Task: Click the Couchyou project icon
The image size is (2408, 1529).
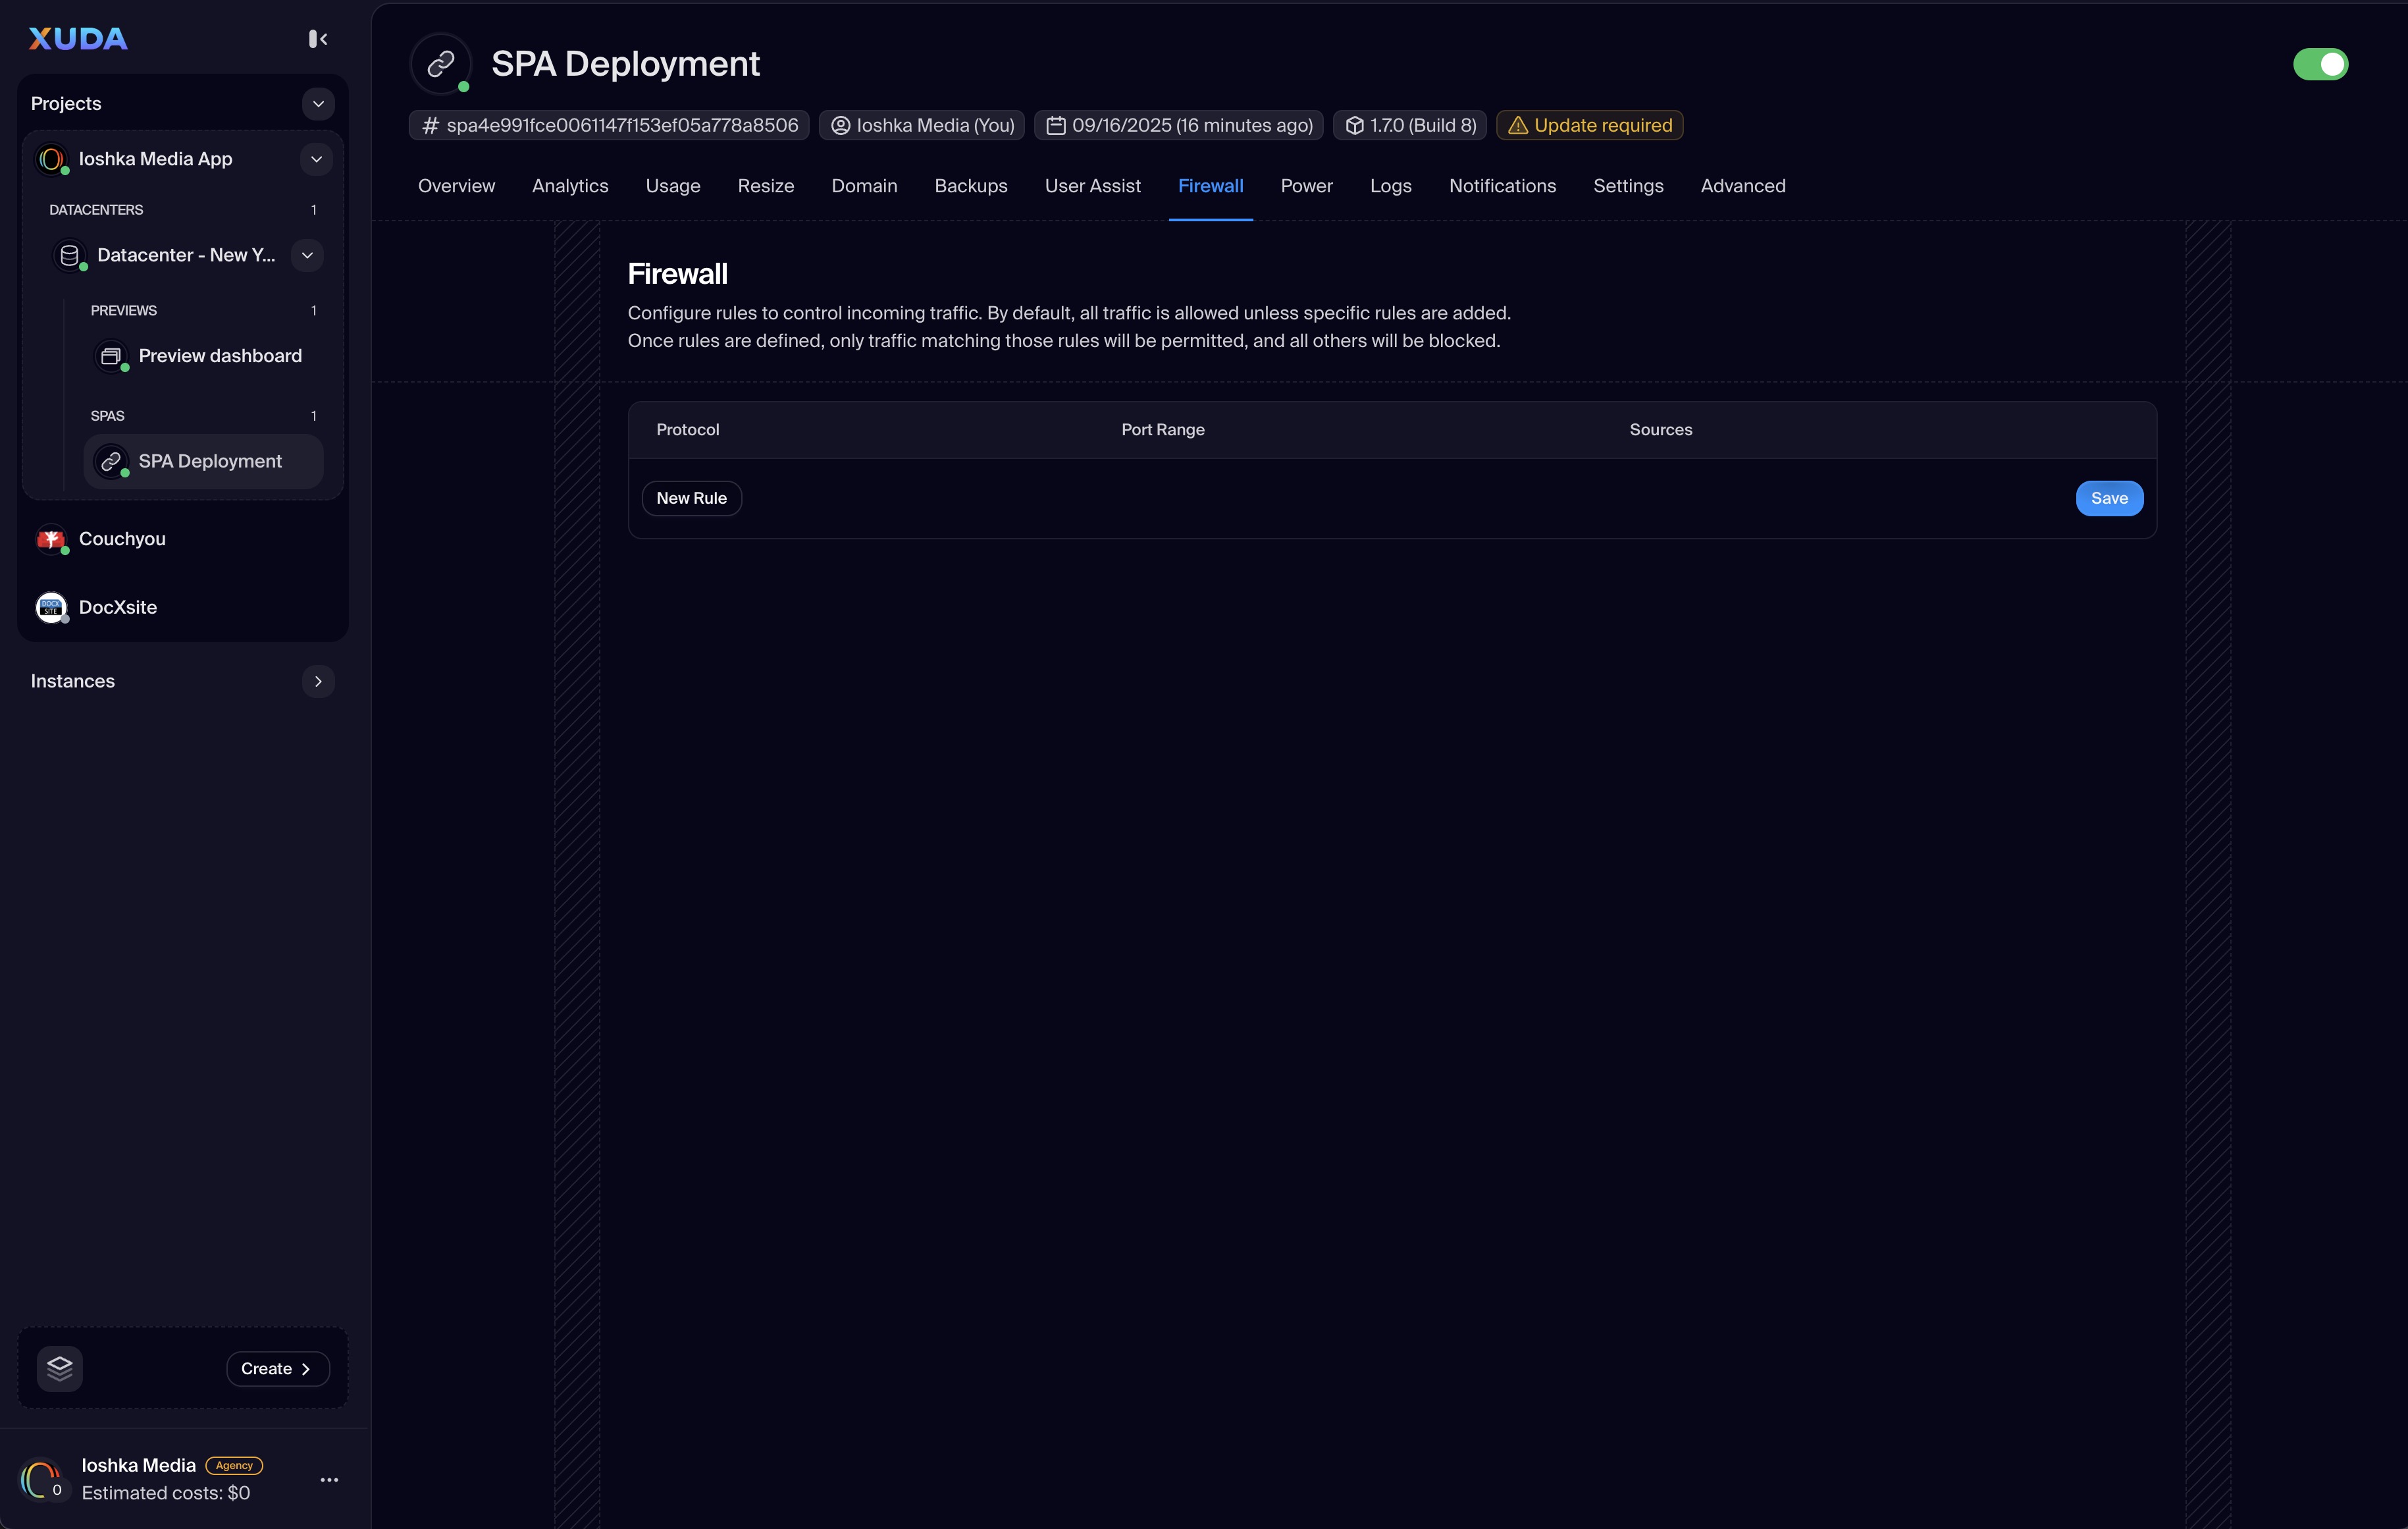Action: [x=51, y=539]
